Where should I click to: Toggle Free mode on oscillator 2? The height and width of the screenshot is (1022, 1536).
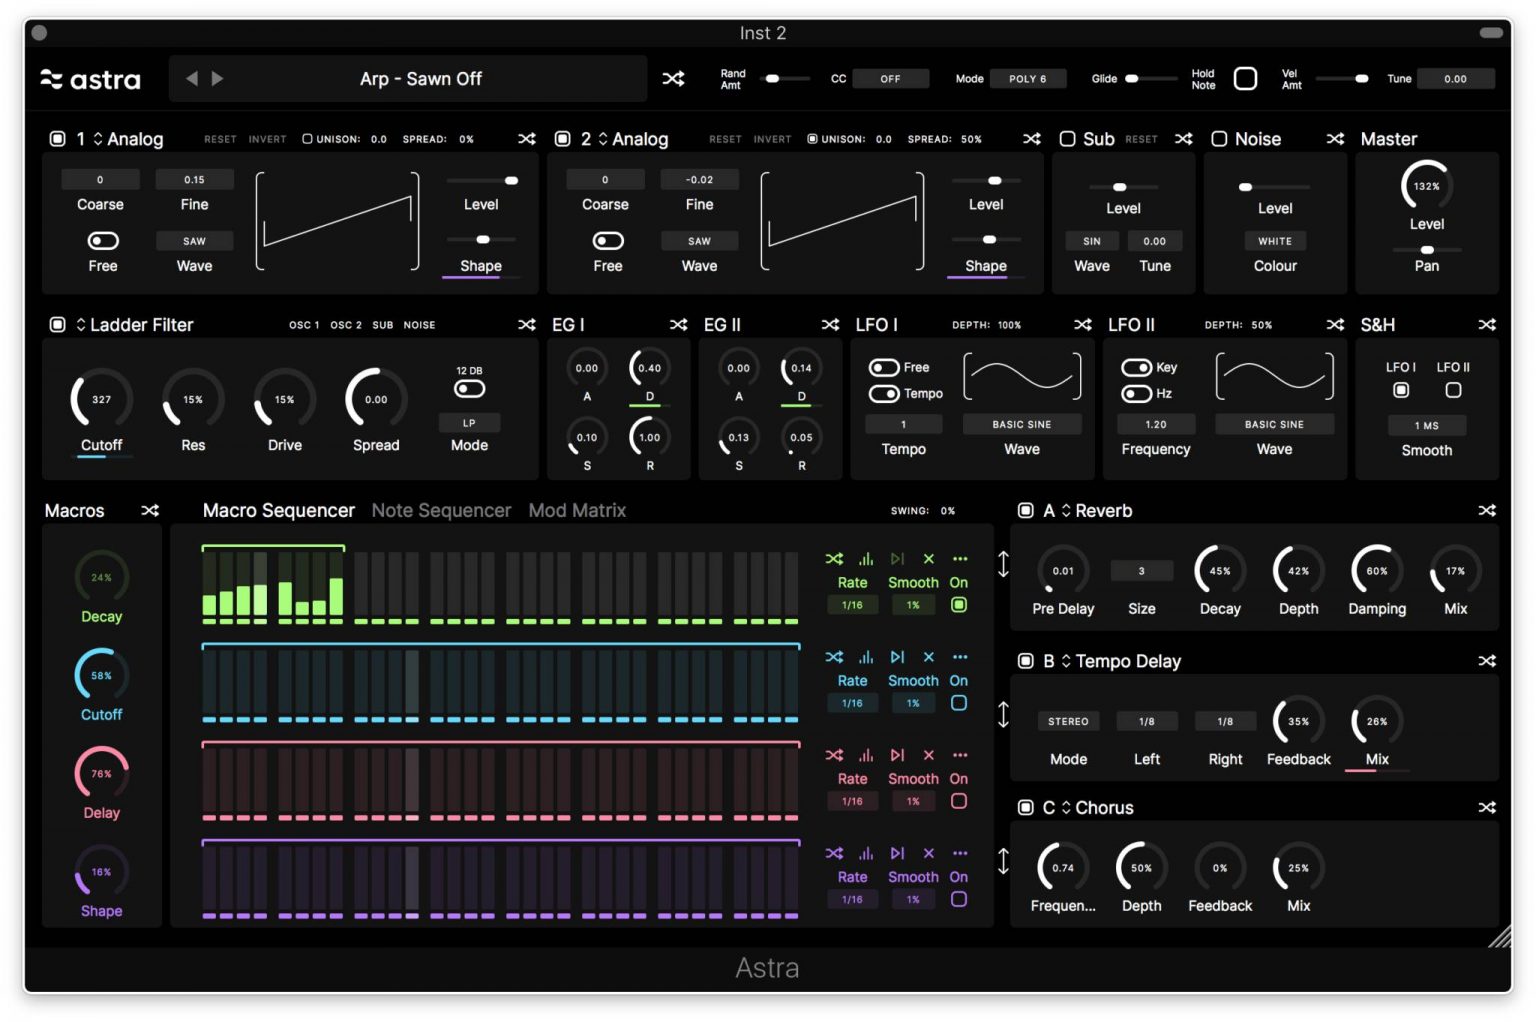(607, 240)
